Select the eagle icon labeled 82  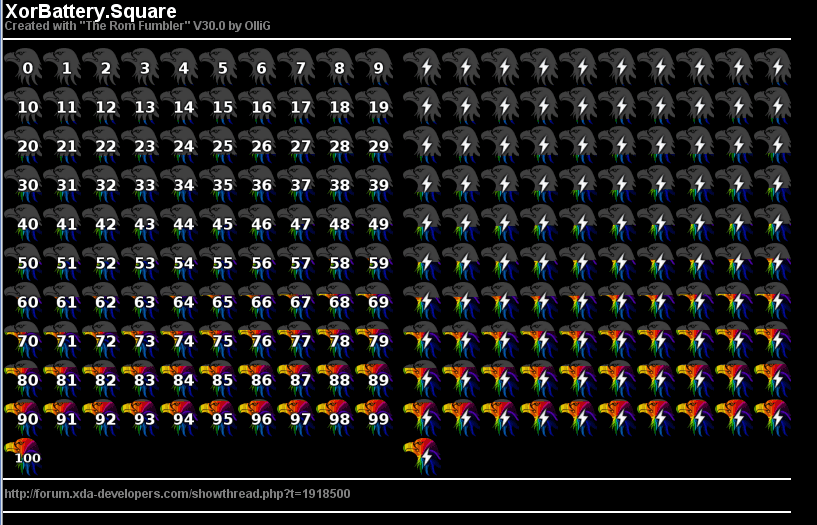click(101, 379)
